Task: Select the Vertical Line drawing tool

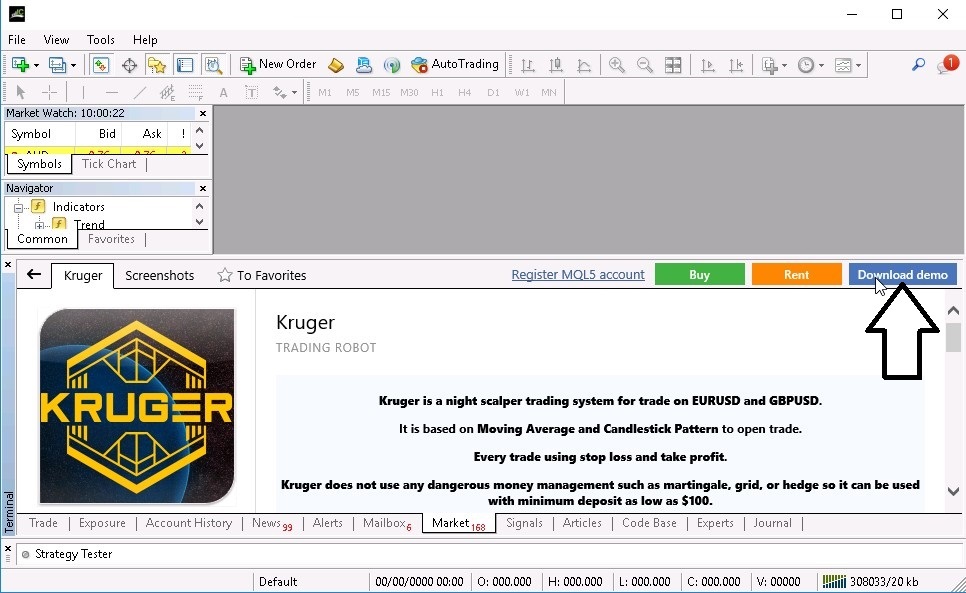Action: pyautogui.click(x=83, y=92)
